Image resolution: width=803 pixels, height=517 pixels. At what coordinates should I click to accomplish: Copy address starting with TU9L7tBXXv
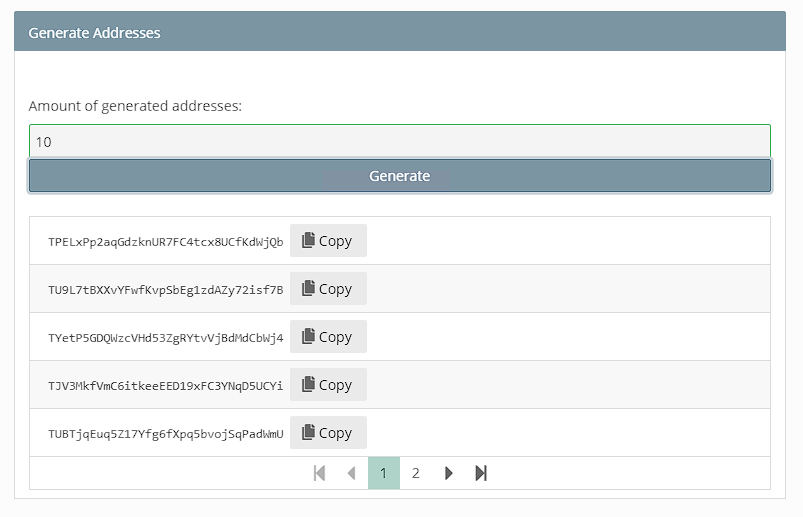coord(328,289)
